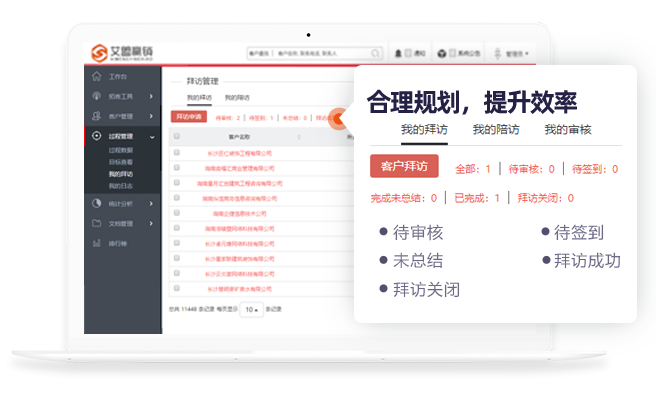
Task: Open the company link ending 矿泉水有限公司
Action: pos(240,289)
